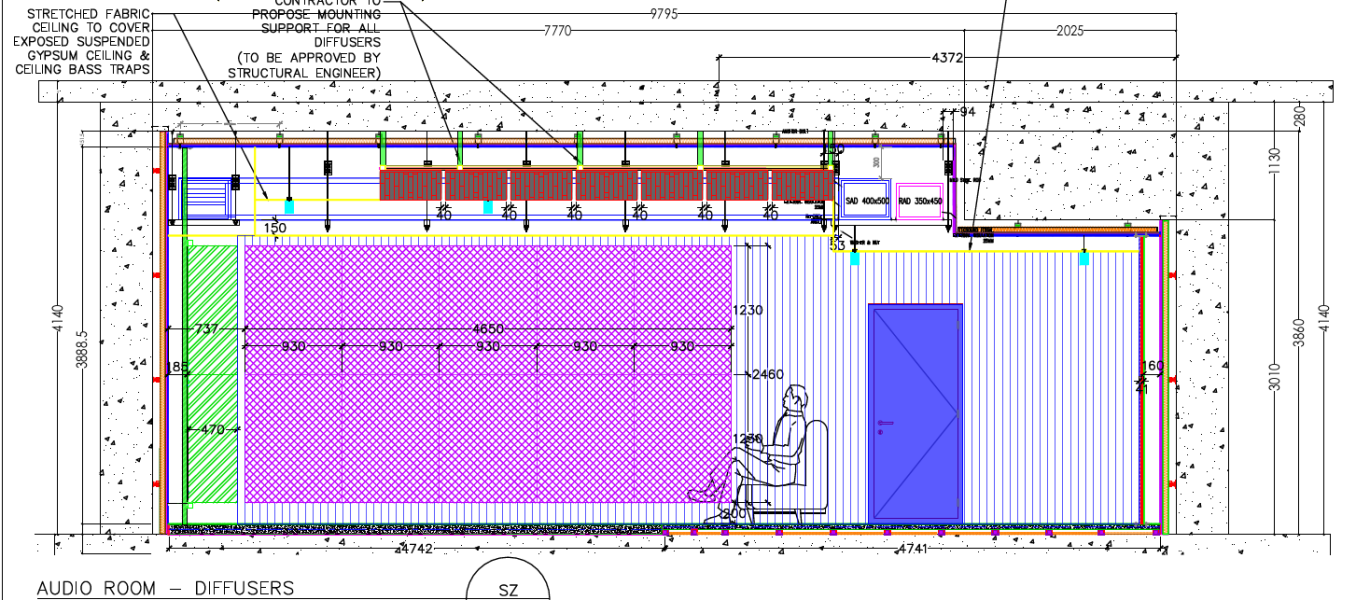Click the red ceiling diffuser strip
1356x600 pixels.
click(606, 185)
